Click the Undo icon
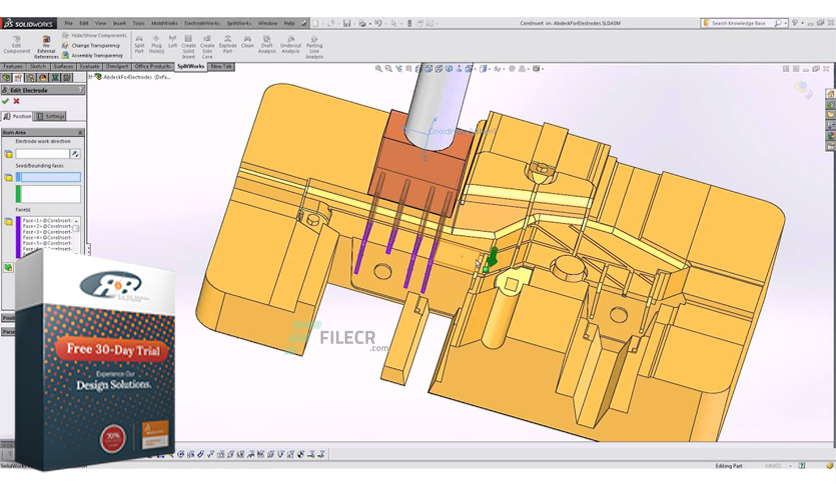 click(x=378, y=23)
